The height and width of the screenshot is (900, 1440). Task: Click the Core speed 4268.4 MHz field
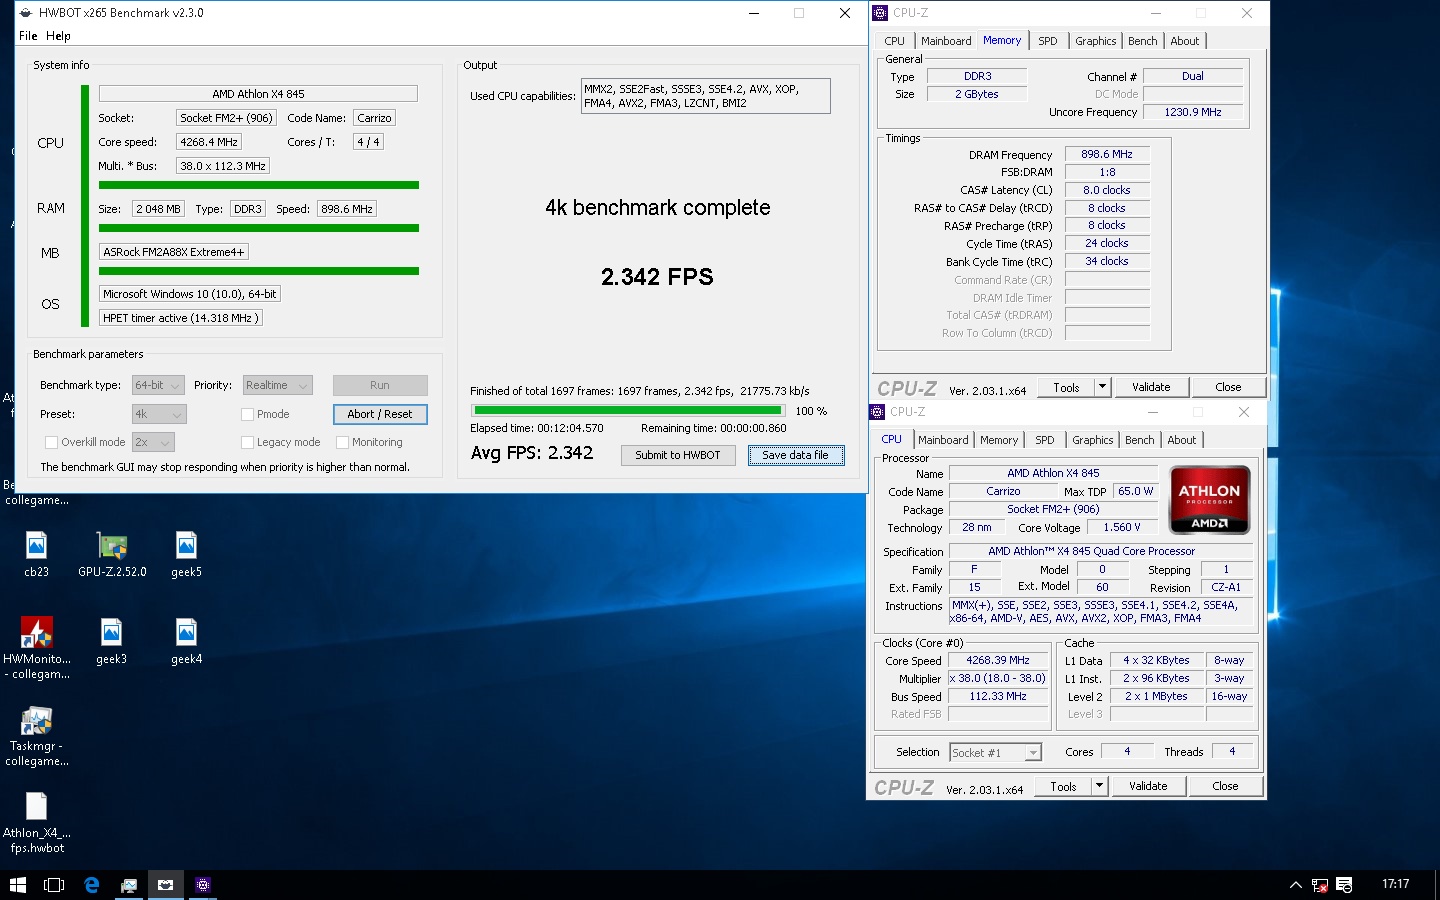[209, 142]
